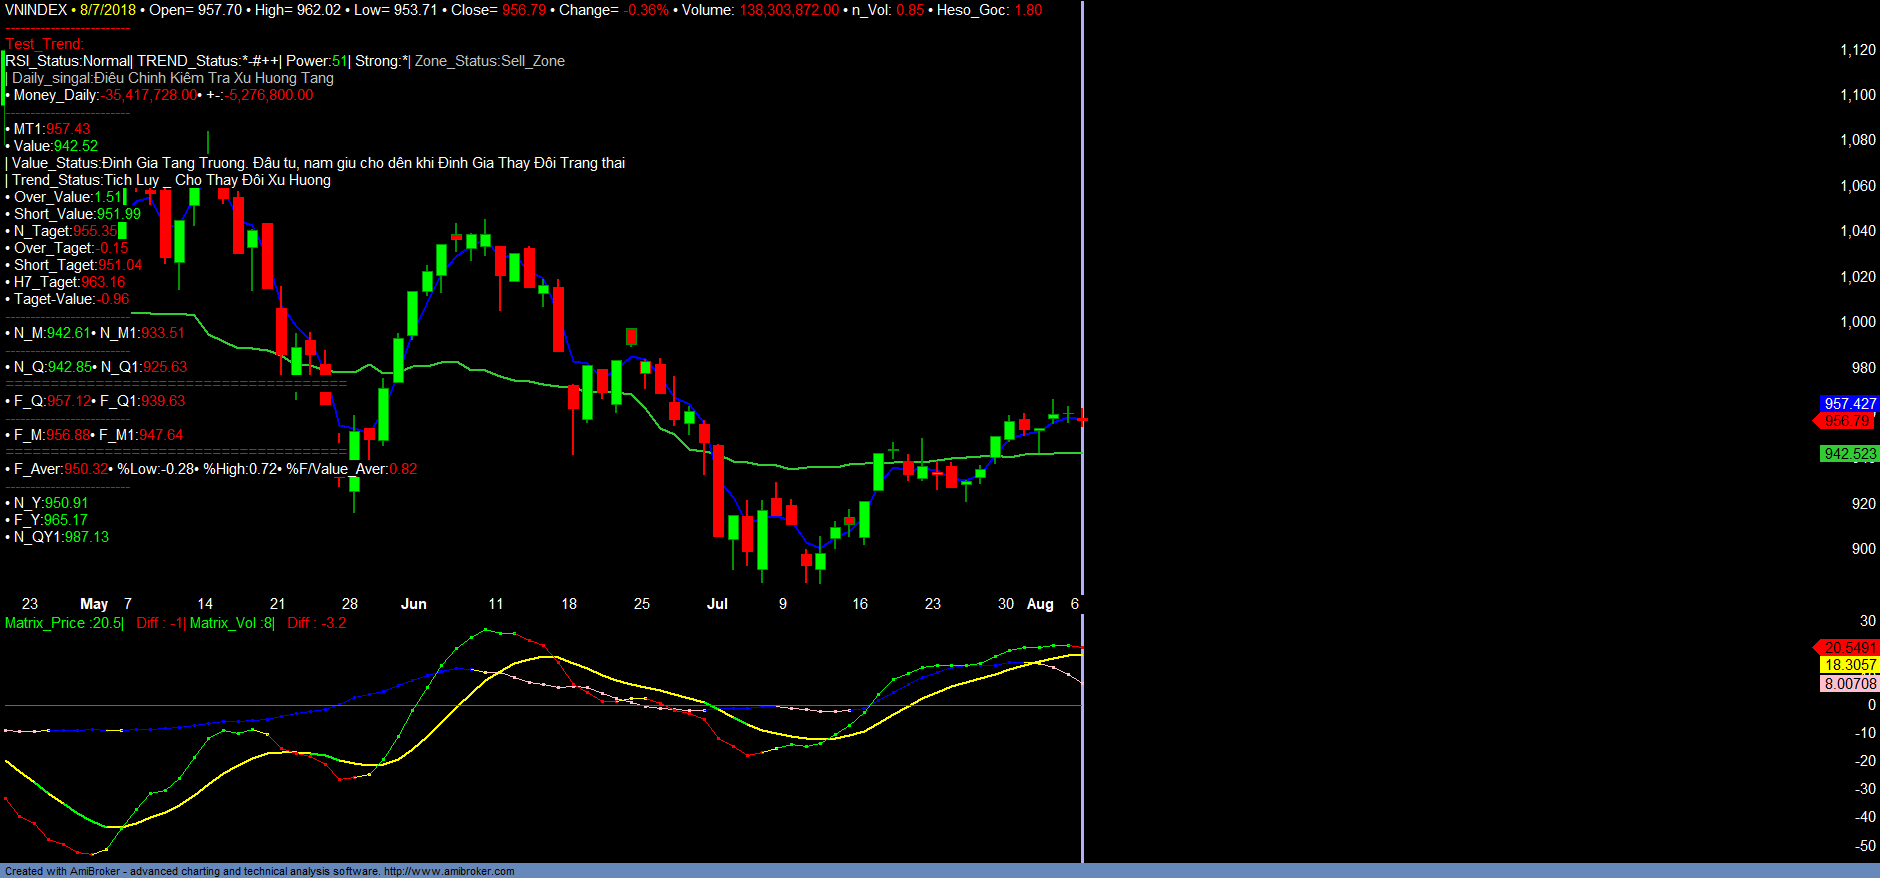This screenshot has width=1880, height=878.
Task: Click the red 20.5491 indicator label
Action: tap(1847, 648)
